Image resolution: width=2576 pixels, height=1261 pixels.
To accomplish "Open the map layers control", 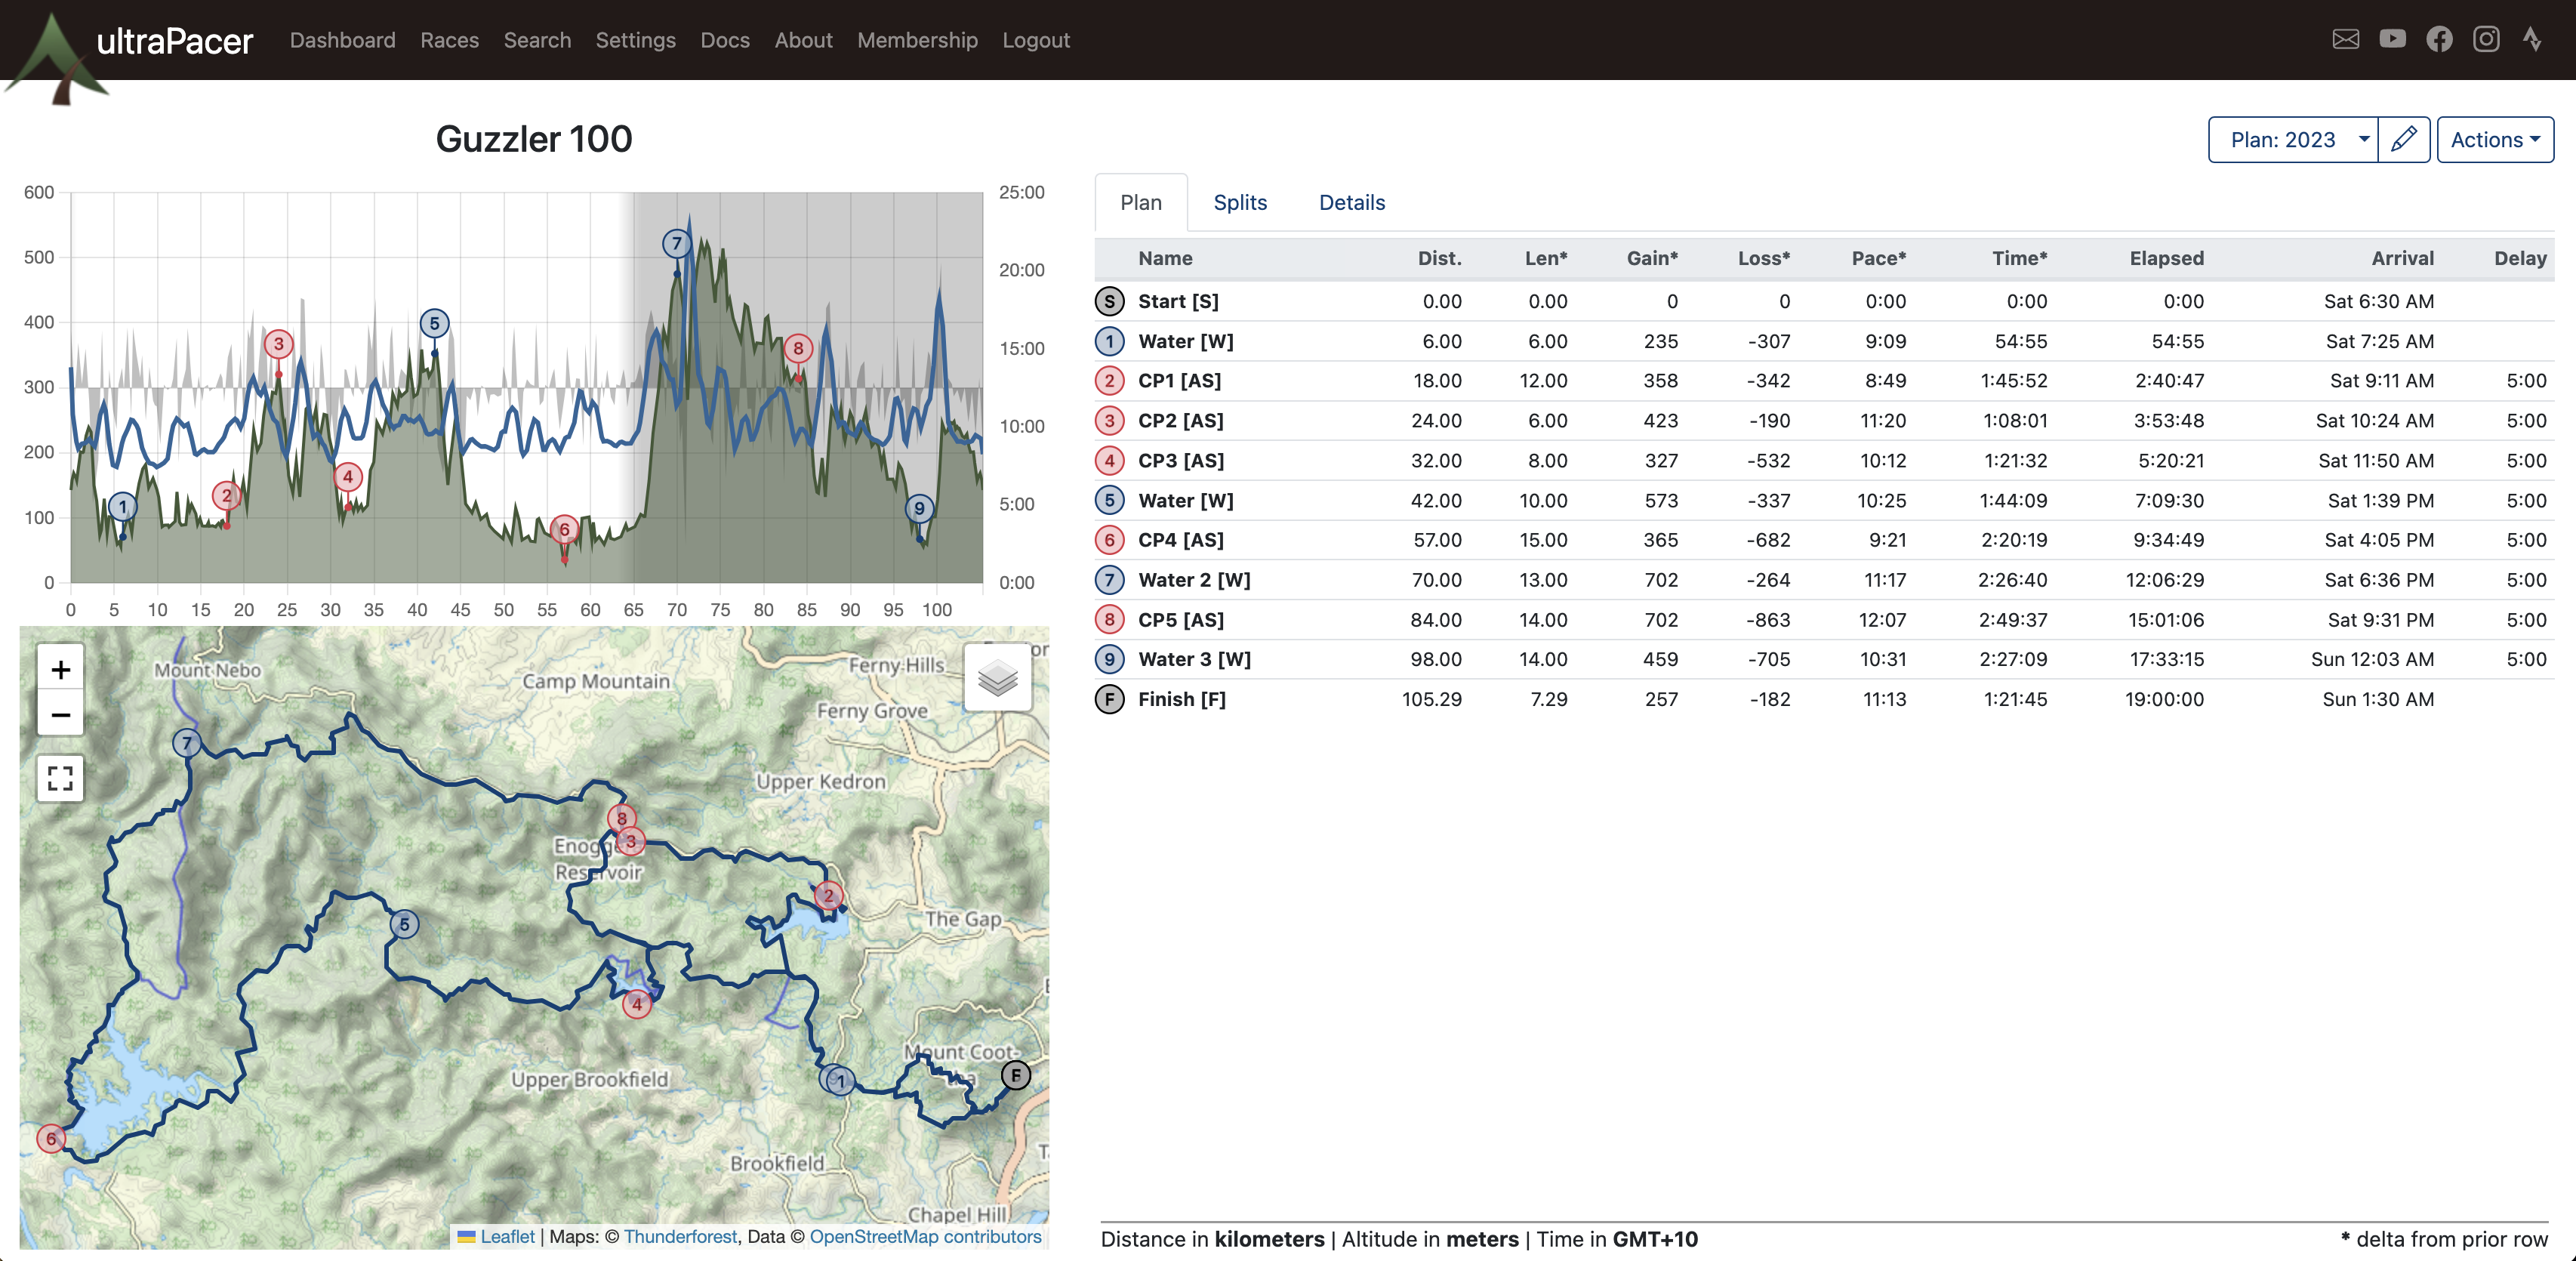I will pyautogui.click(x=997, y=678).
